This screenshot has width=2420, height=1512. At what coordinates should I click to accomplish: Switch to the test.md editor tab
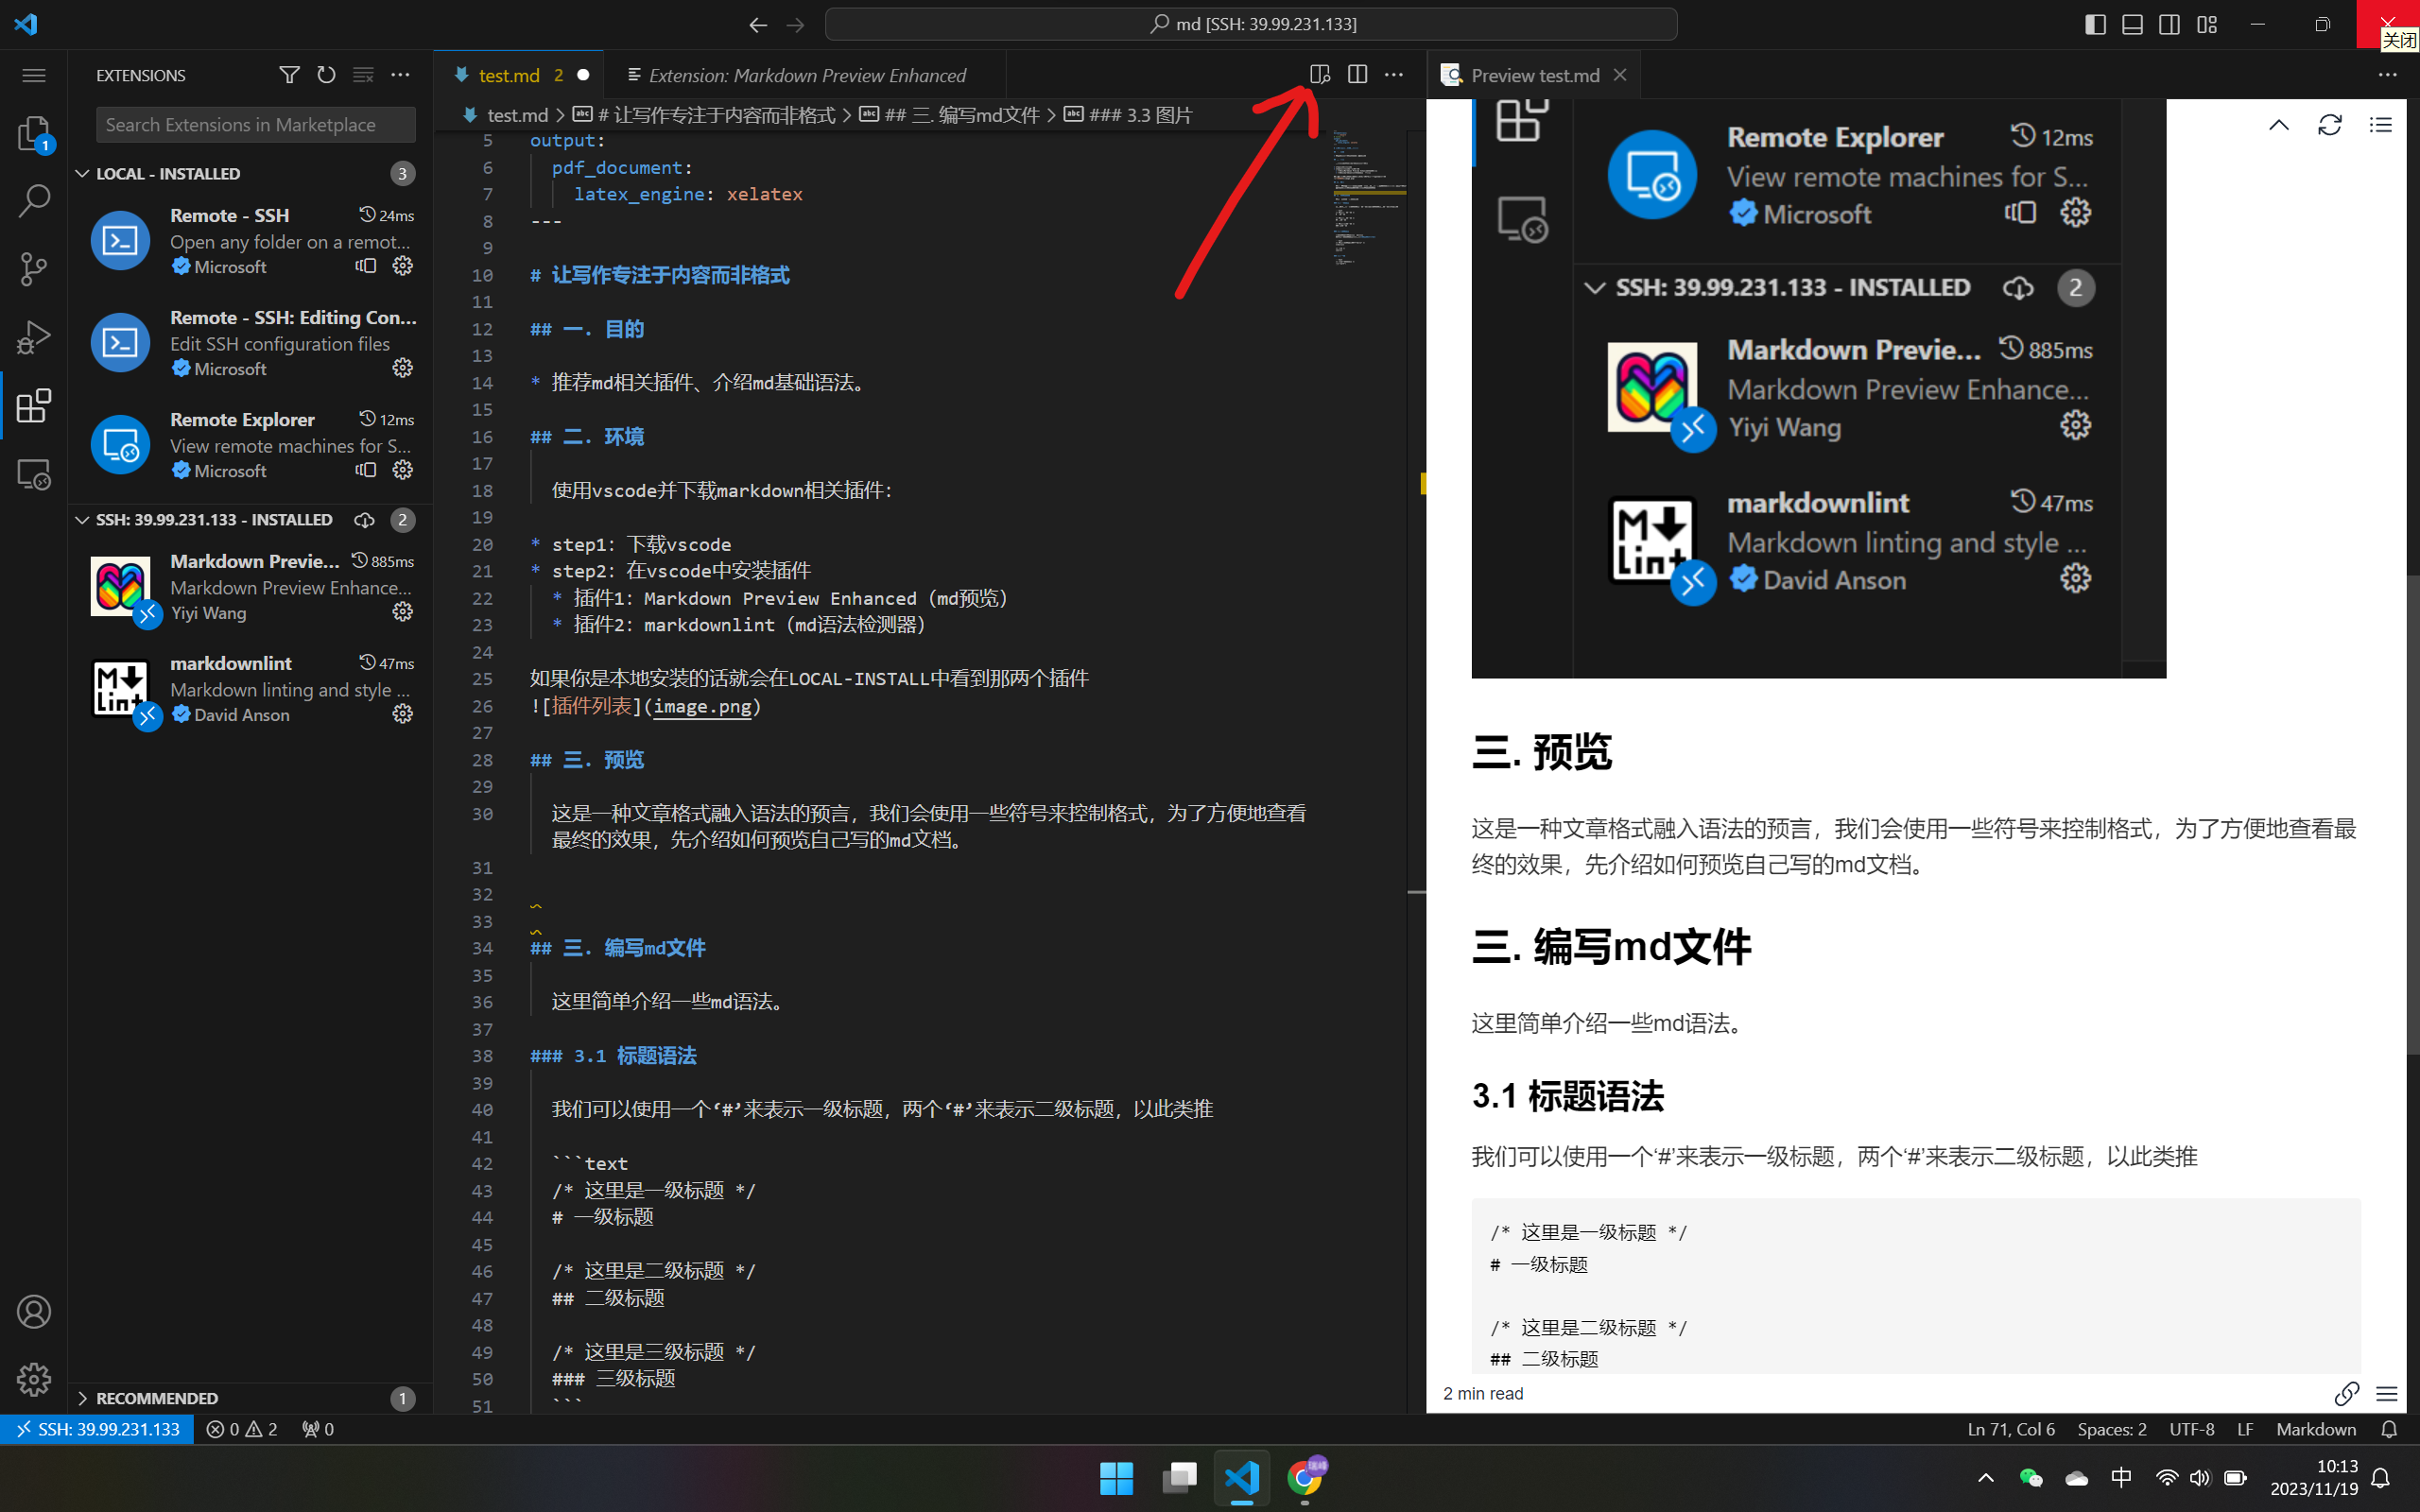click(x=519, y=75)
